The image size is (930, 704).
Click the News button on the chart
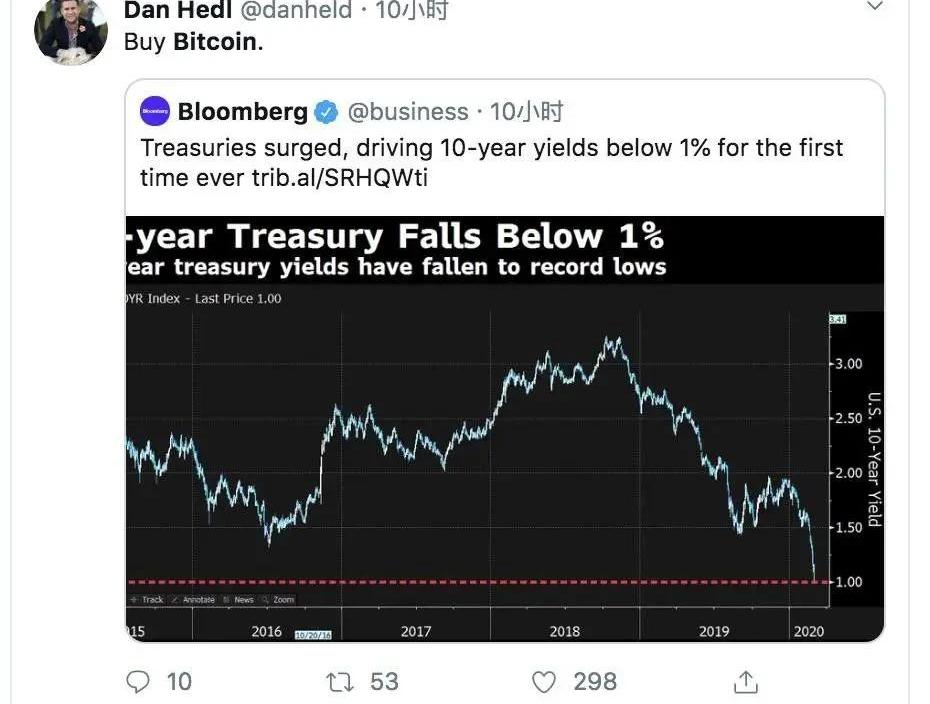[240, 600]
